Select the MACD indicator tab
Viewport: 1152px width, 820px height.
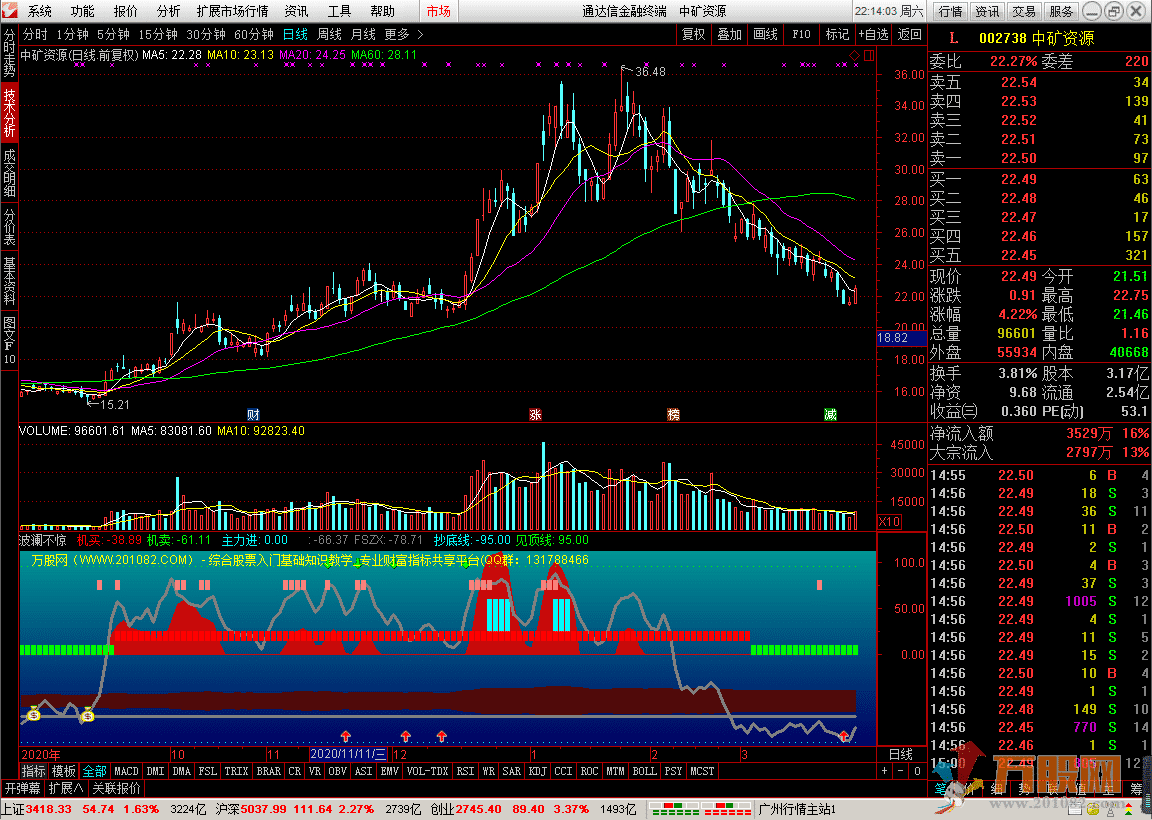coord(126,772)
